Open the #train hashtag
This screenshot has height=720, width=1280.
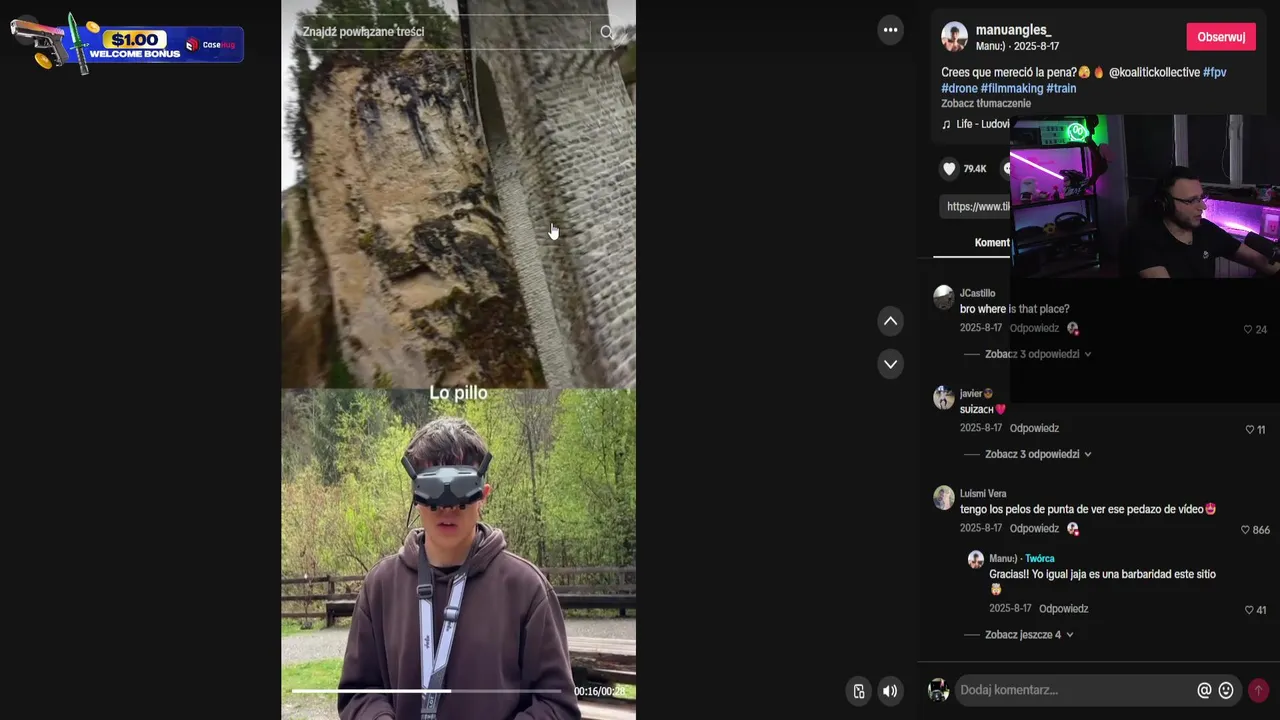coord(1062,88)
